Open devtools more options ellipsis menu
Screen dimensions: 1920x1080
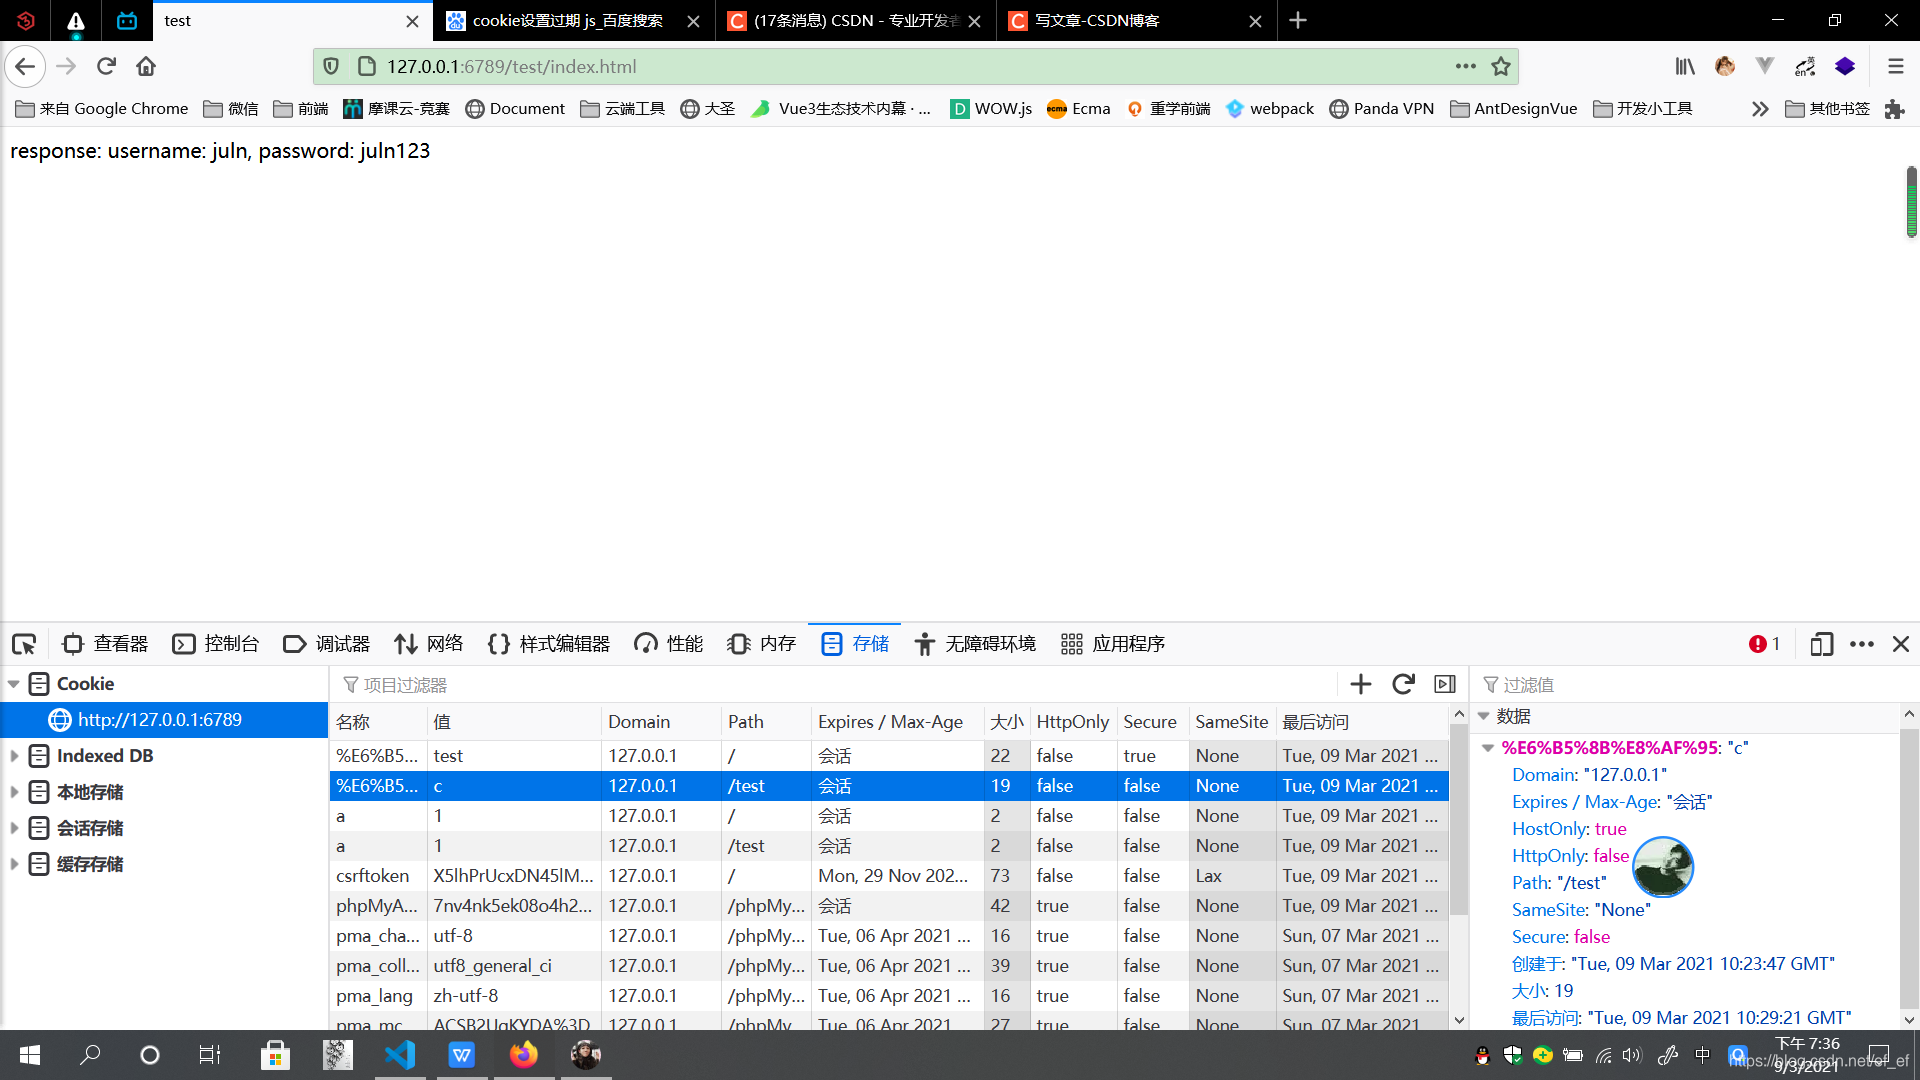pos(1862,644)
